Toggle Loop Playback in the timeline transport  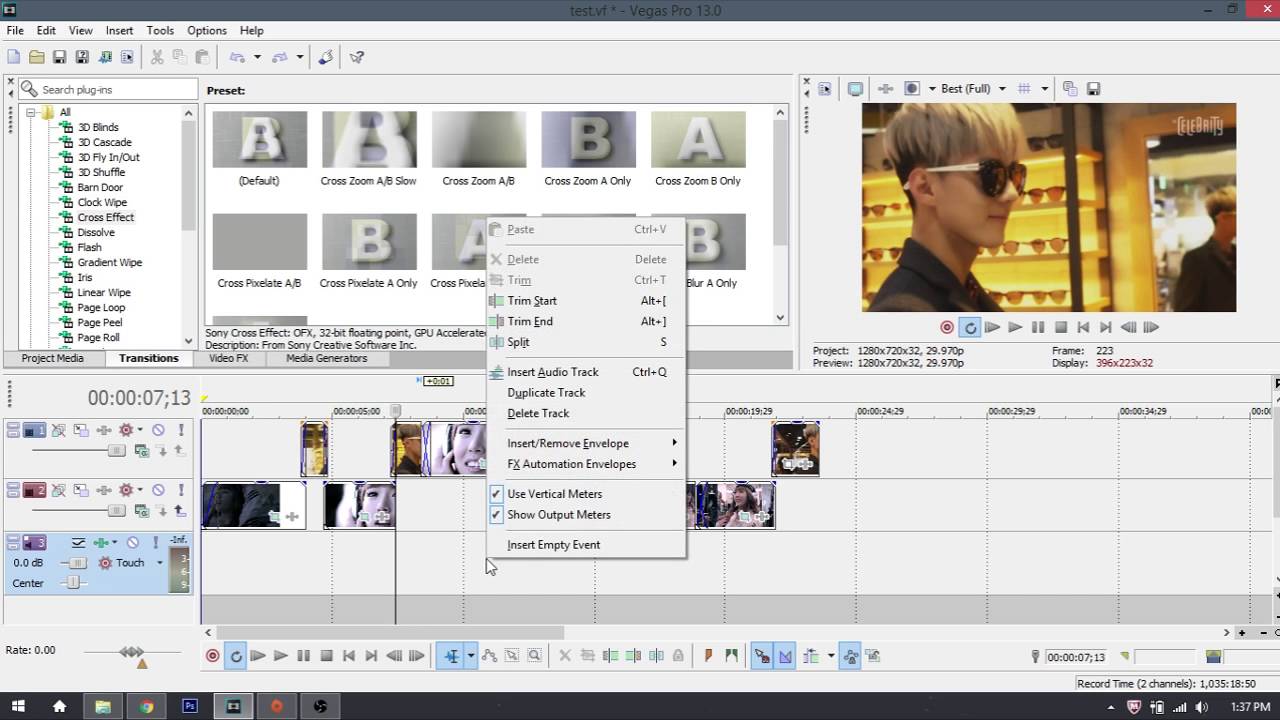[236, 656]
